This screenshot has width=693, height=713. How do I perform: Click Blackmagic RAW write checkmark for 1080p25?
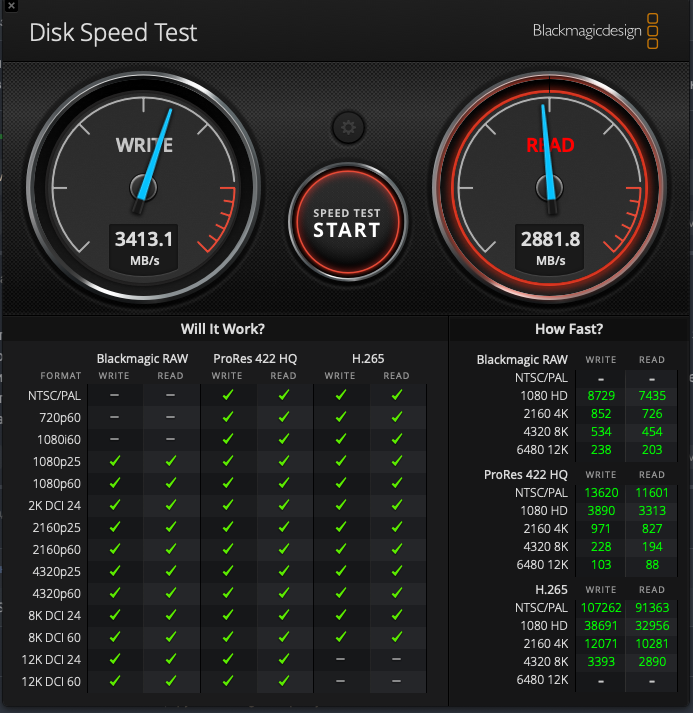click(x=115, y=461)
